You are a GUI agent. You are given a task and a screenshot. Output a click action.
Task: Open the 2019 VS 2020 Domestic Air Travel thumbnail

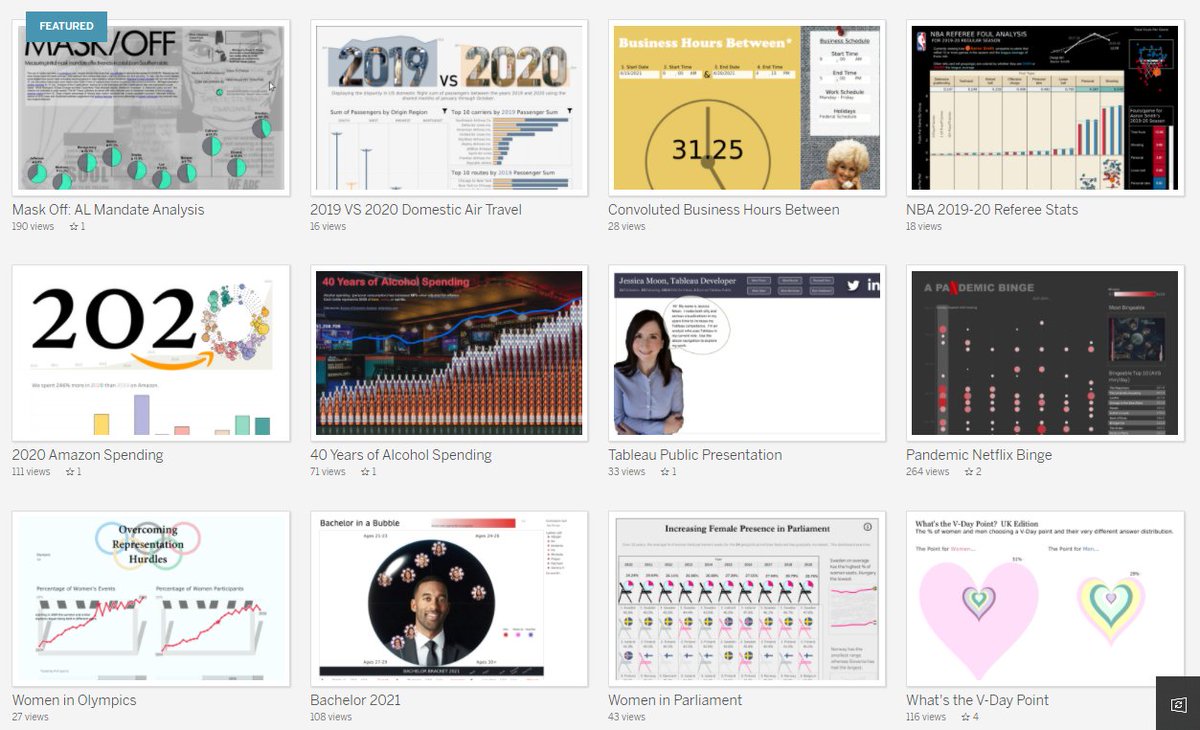coord(449,108)
